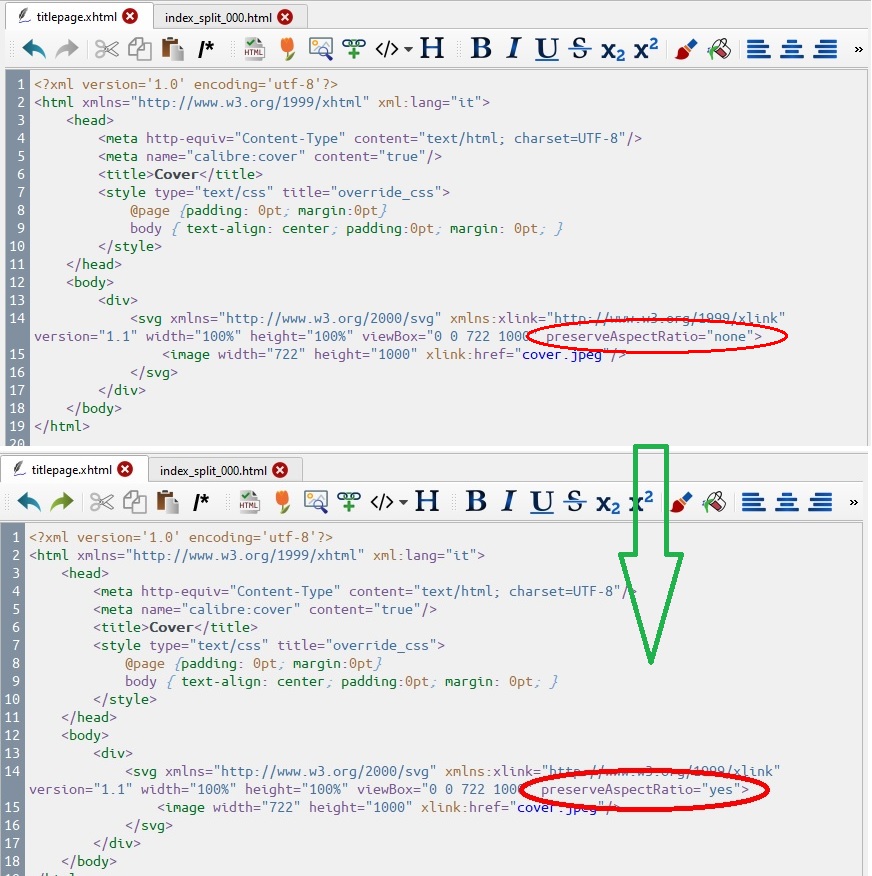Align text left in top editor toolbar
This screenshot has width=872, height=876.
pos(759,49)
